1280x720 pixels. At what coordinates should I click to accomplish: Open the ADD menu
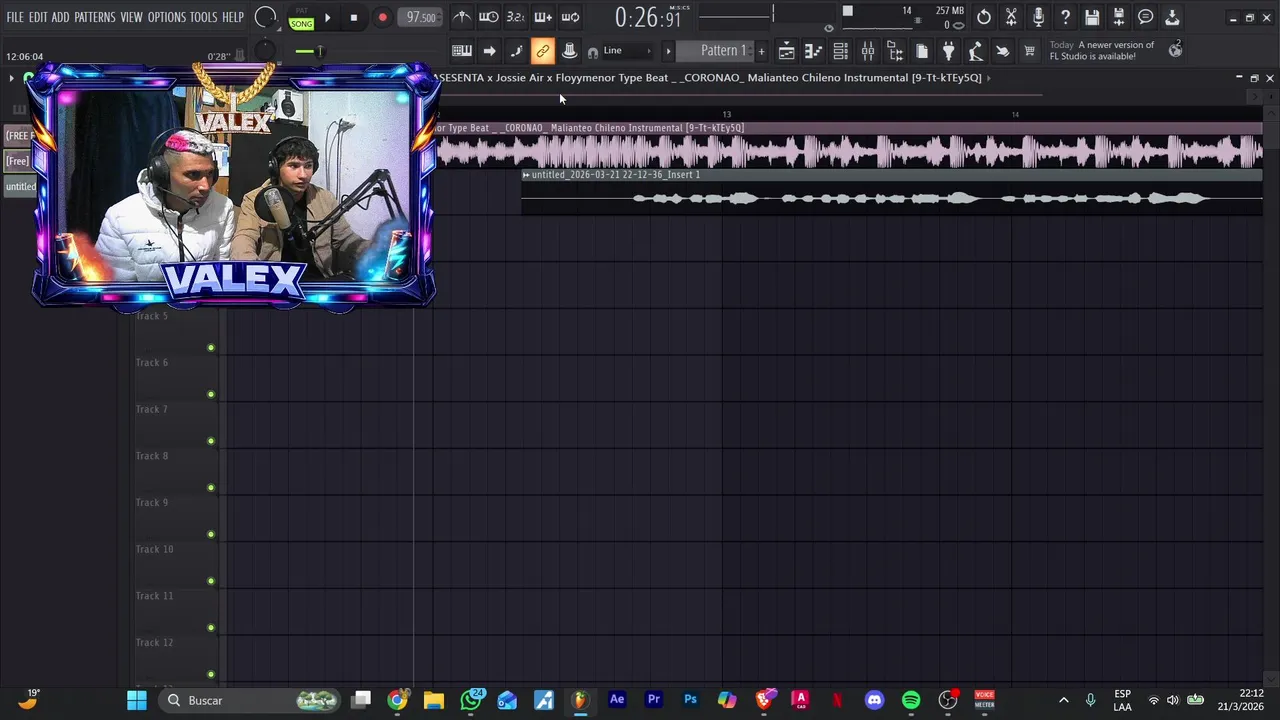(60, 17)
